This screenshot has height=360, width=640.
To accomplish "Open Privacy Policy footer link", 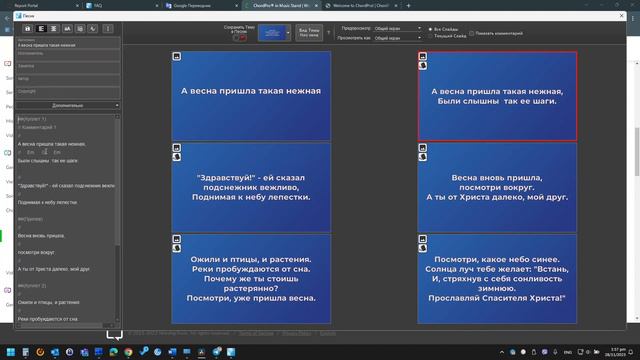I will (297, 333).
